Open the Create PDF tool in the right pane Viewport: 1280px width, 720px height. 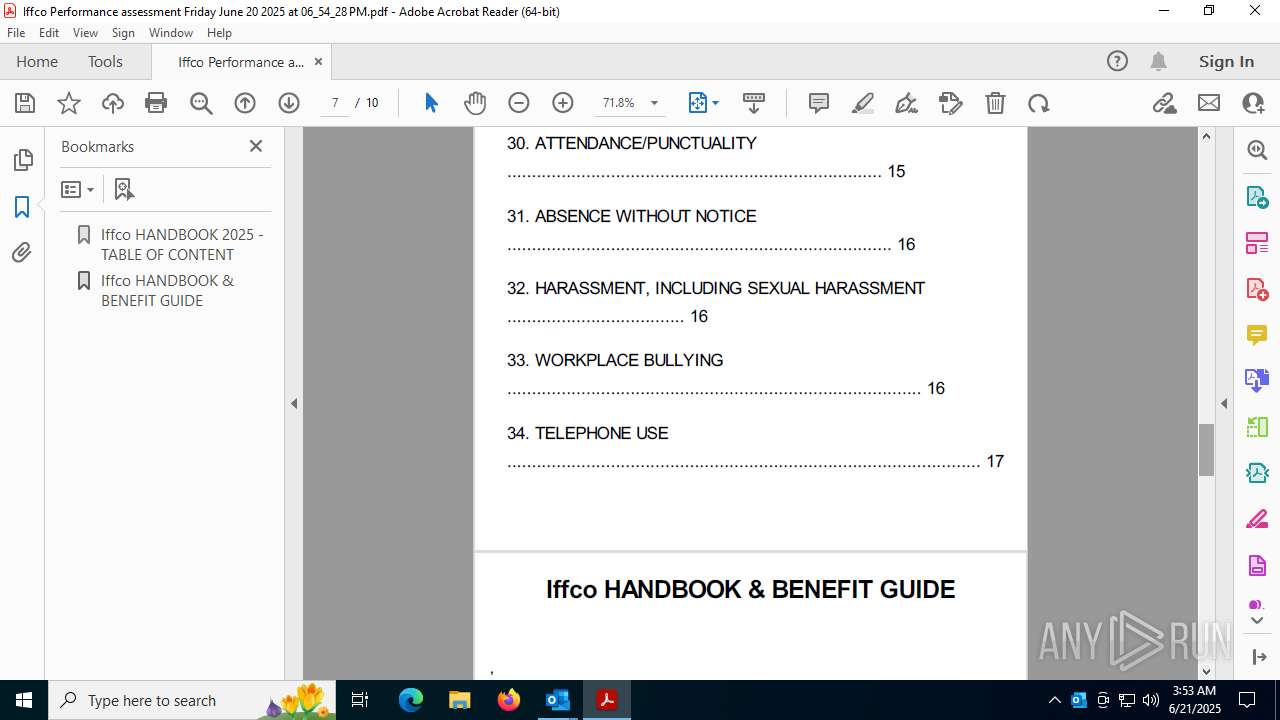tap(1257, 288)
